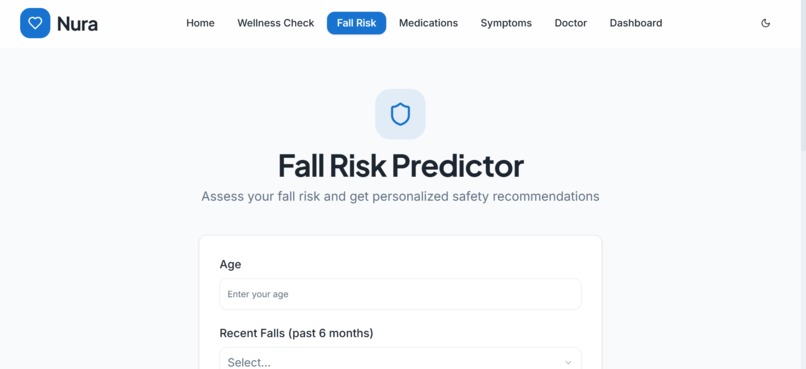This screenshot has height=369, width=806.
Task: Click the subtitle about personalized safety recommendations
Action: 400,196
